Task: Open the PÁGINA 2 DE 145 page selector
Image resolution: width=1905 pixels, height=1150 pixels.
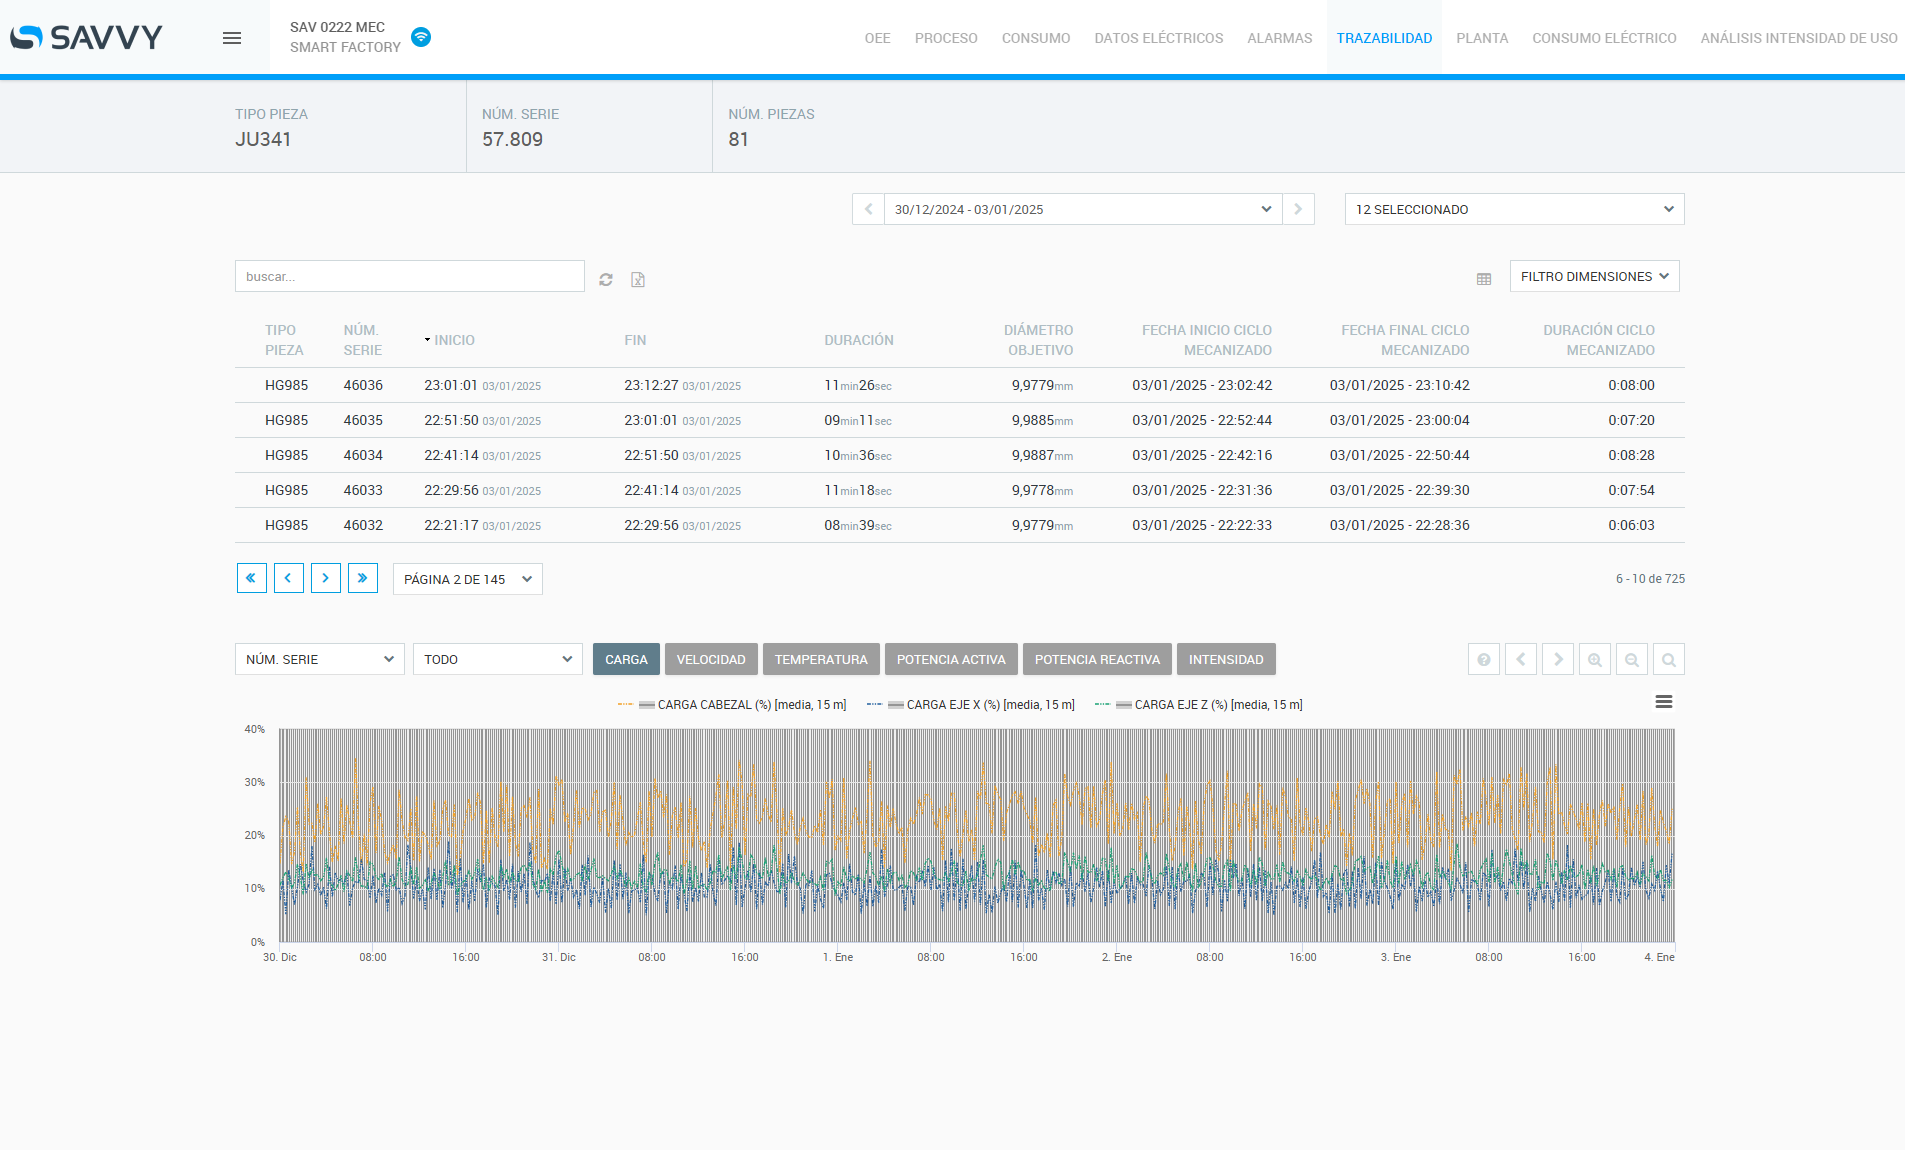Action: tap(467, 579)
